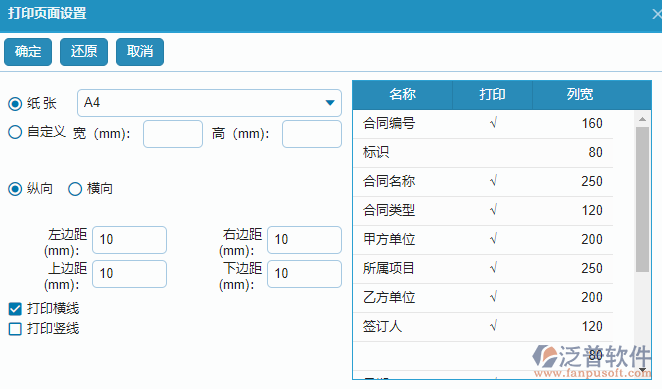Toggle print checkmark for 签订人

pos(493,326)
